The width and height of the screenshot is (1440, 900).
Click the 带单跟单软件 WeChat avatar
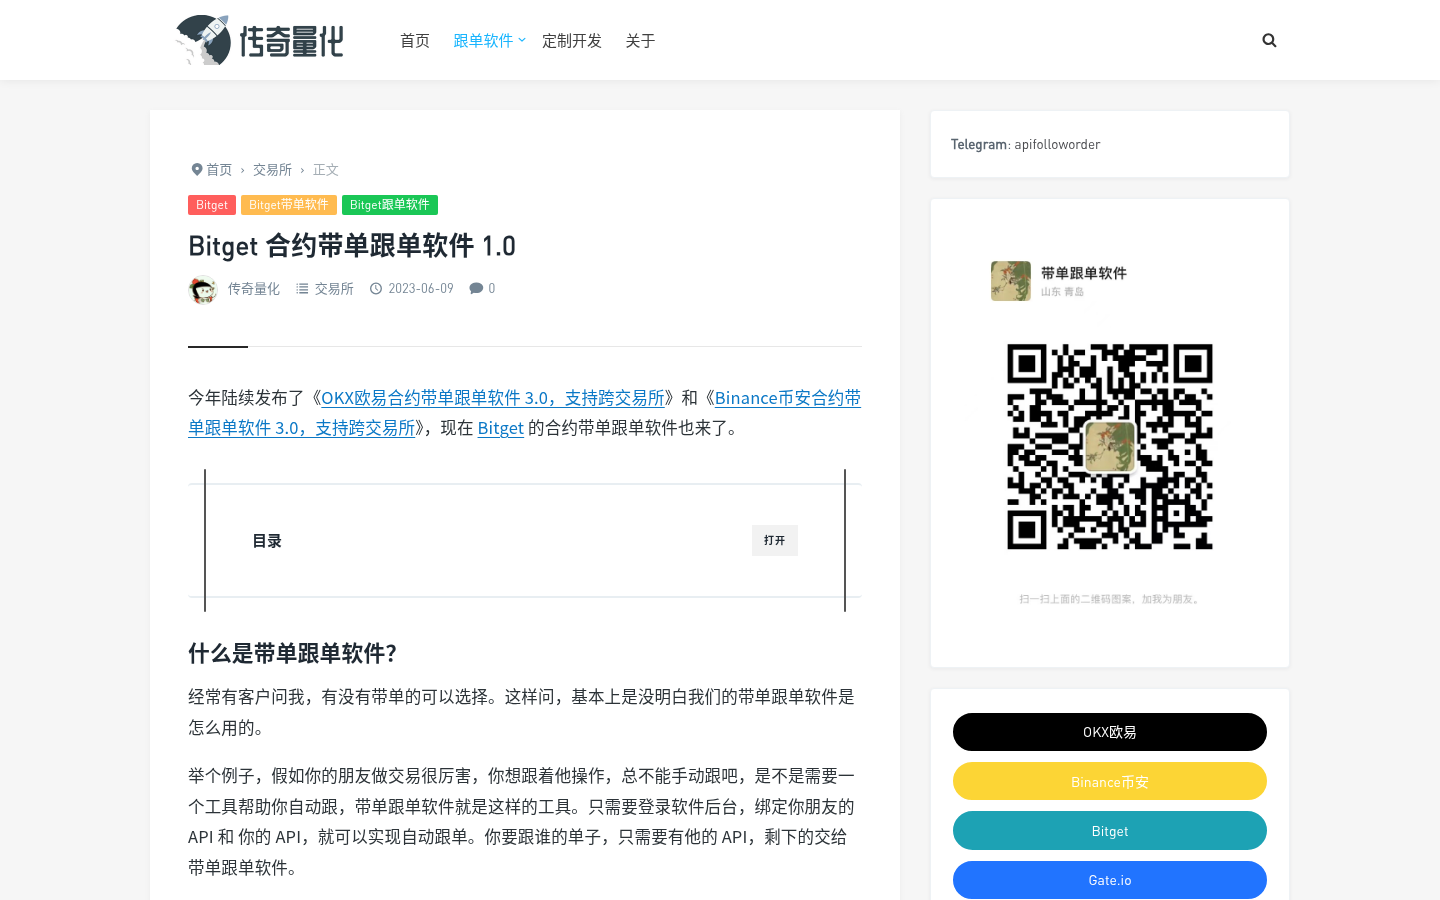(1011, 281)
